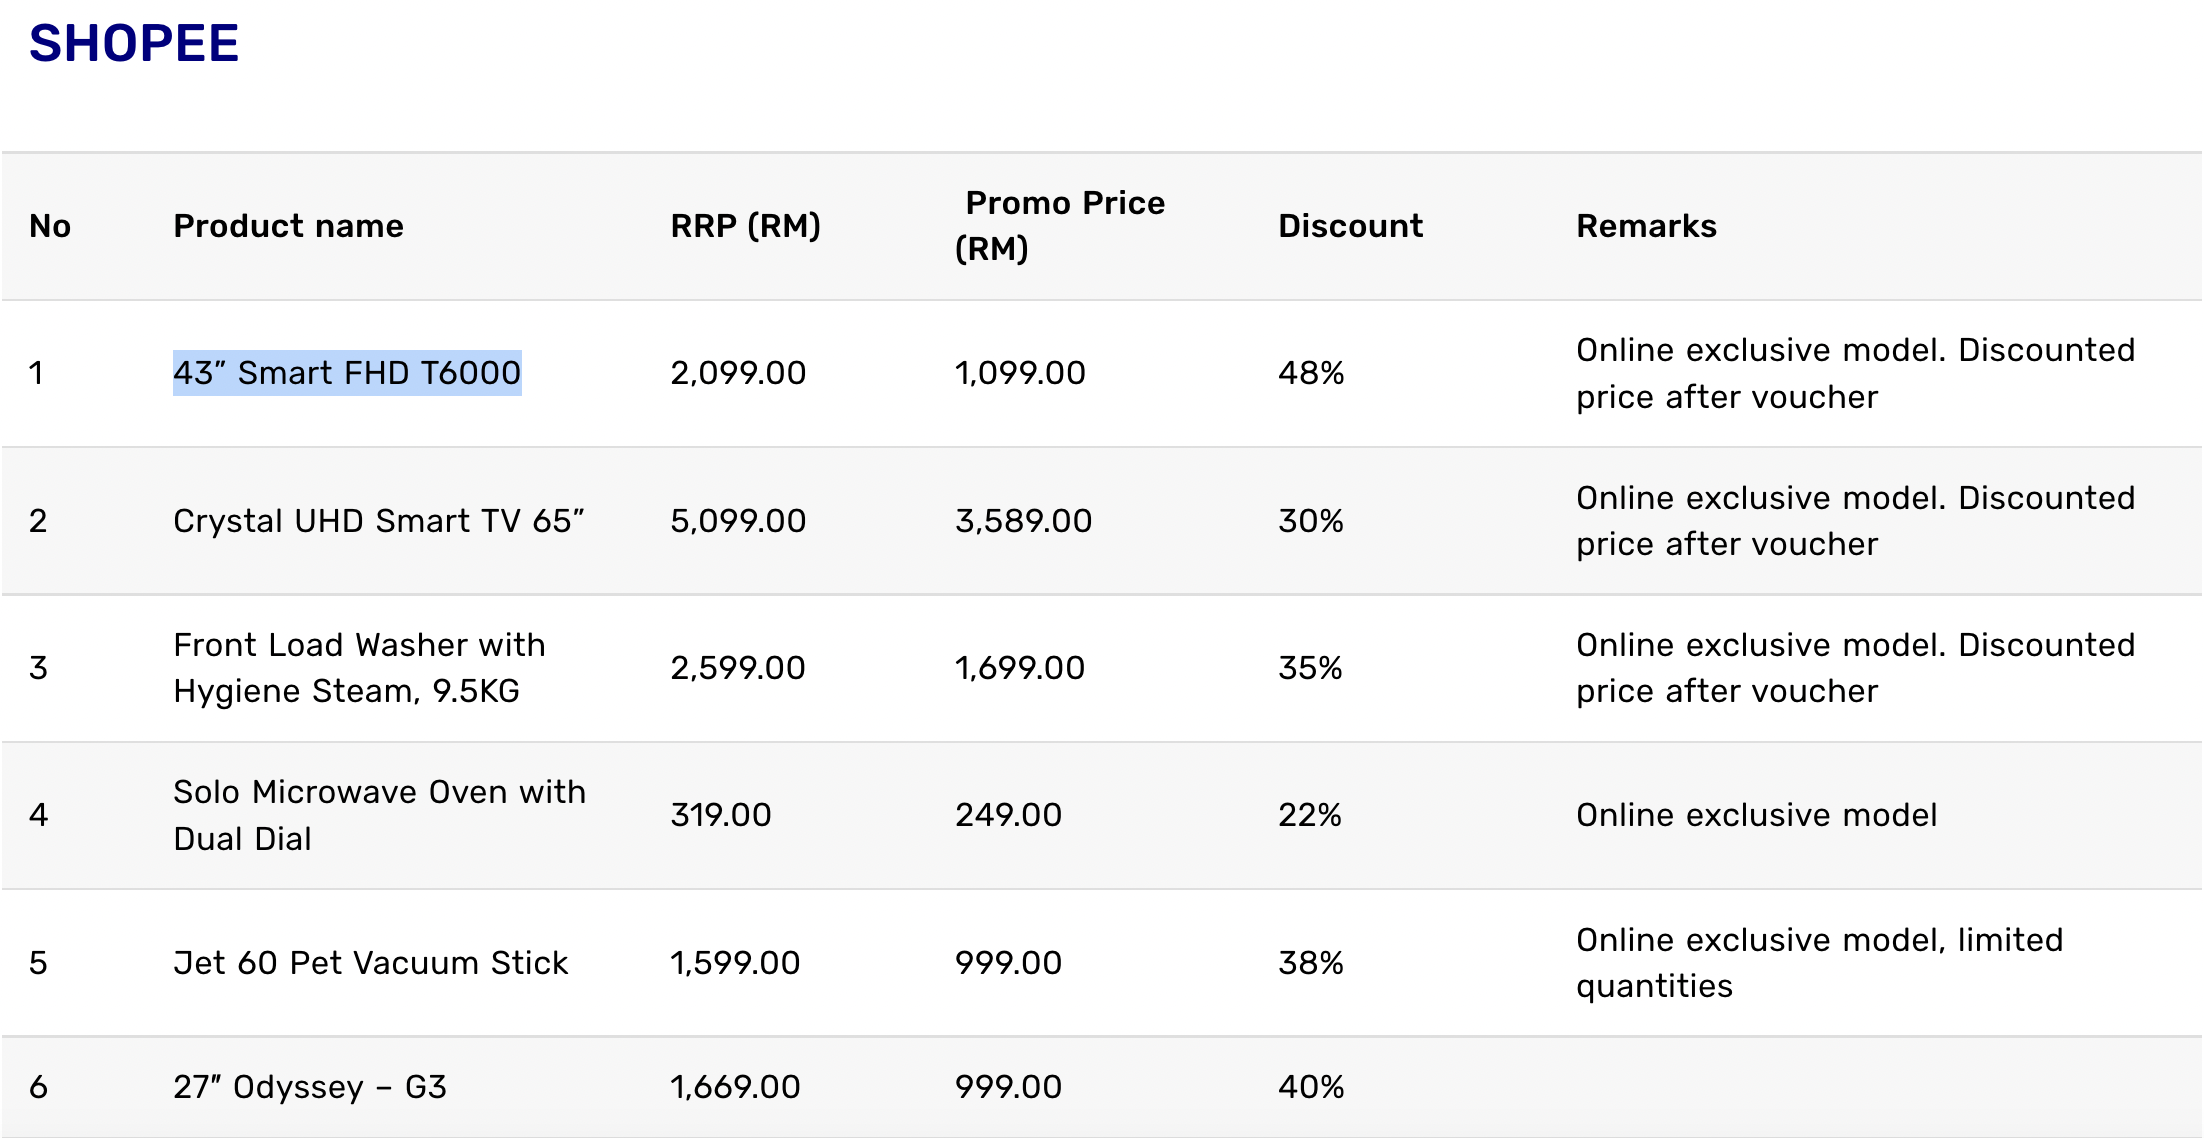This screenshot has height=1138, width=2204.
Task: Select the 48% discount cell
Action: tap(1311, 373)
